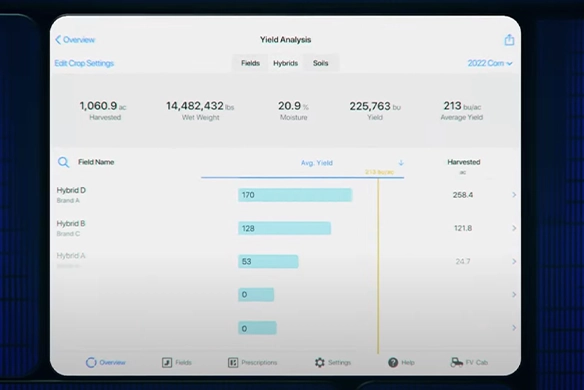The height and width of the screenshot is (390, 584).
Task: Open Overview in bottom navigation
Action: pos(106,362)
